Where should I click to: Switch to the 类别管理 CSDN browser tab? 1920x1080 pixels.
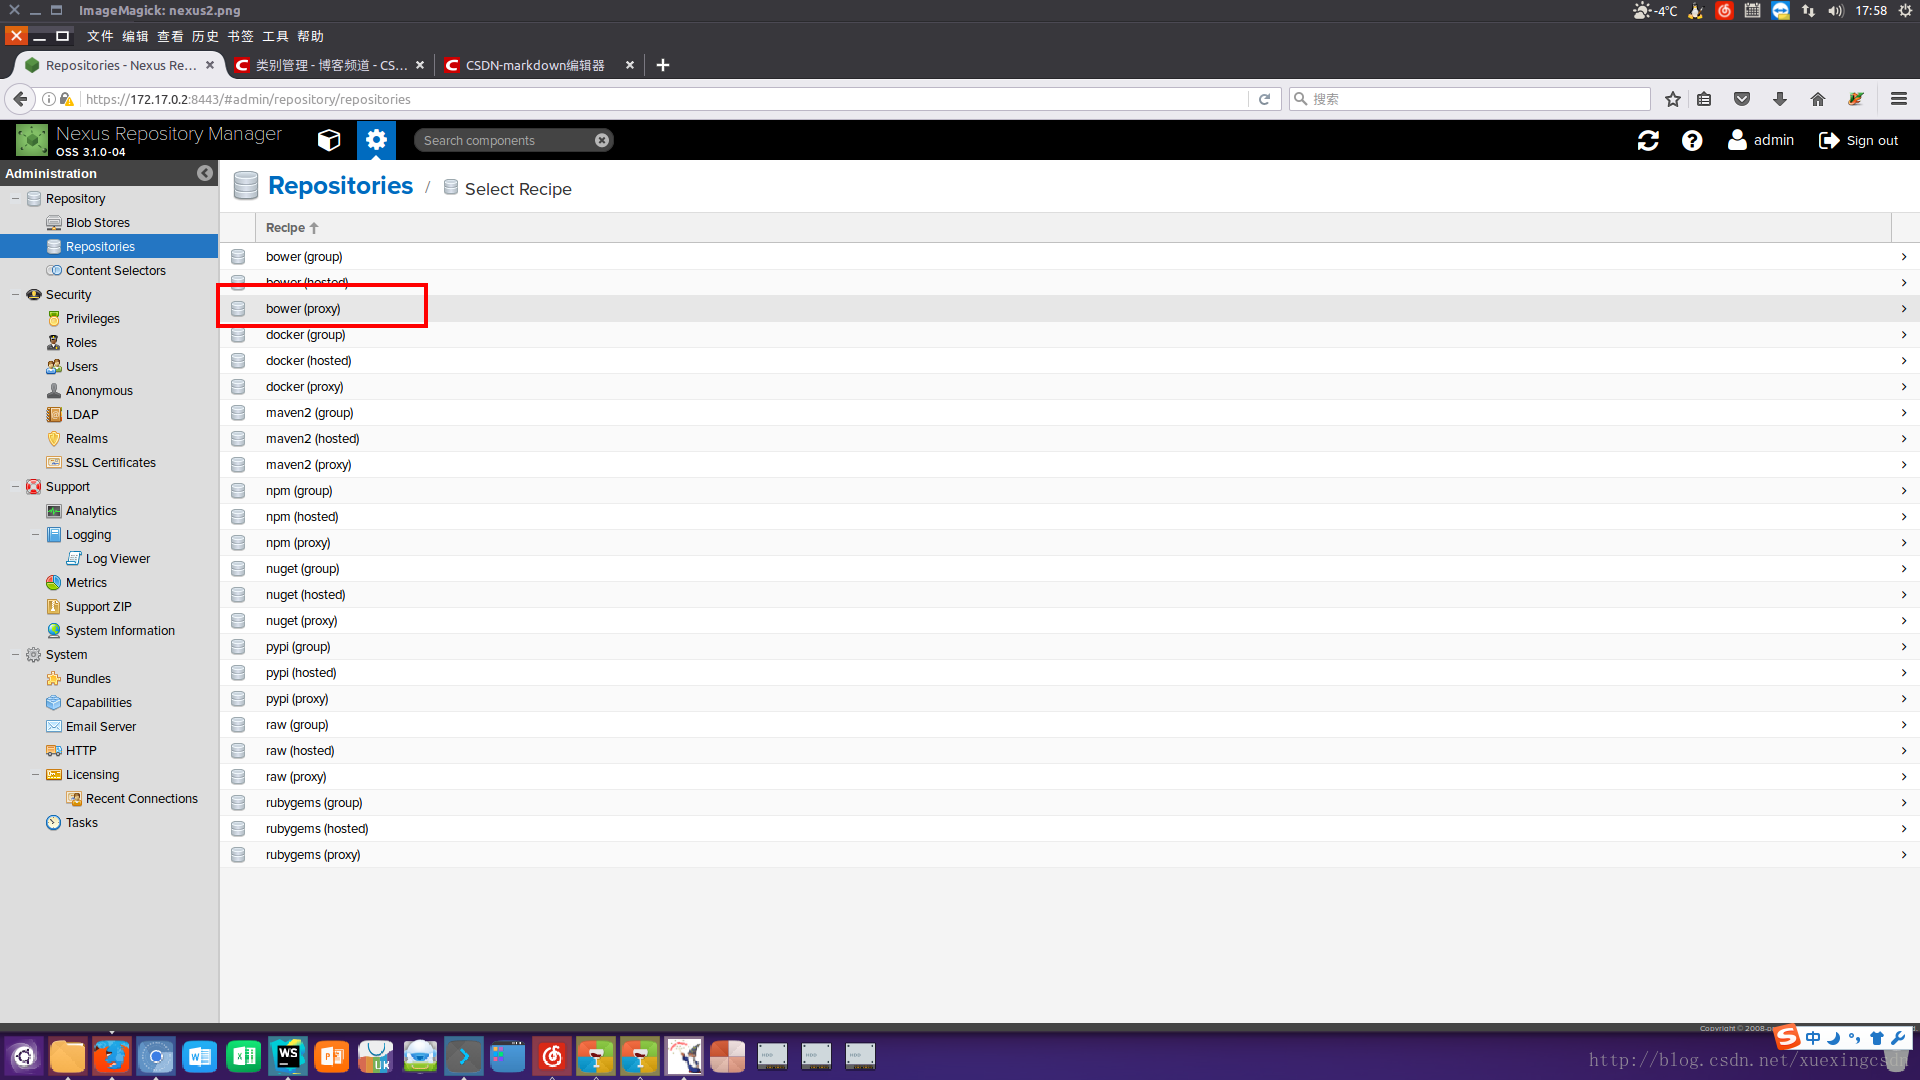330,65
